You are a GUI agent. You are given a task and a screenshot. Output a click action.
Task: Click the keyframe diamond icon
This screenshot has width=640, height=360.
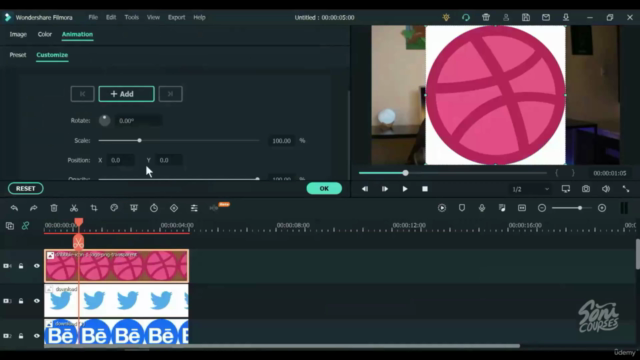pos(174,208)
